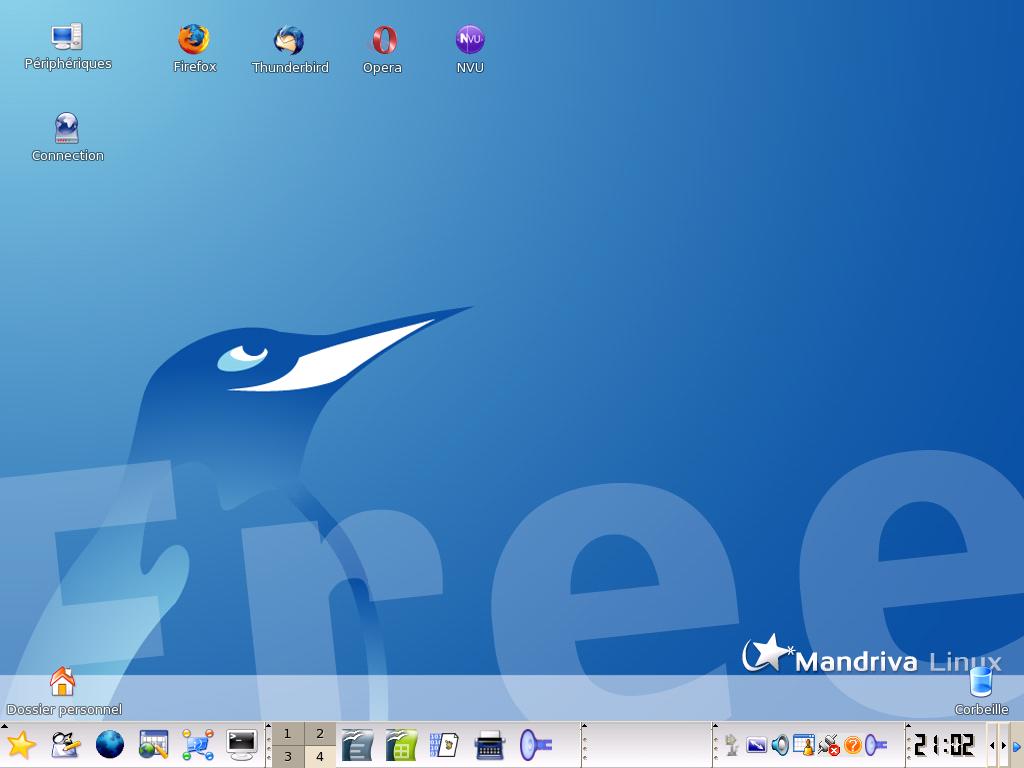Viewport: 1024px width, 768px height.
Task: Click the grey power plug tray icon
Action: coord(731,745)
